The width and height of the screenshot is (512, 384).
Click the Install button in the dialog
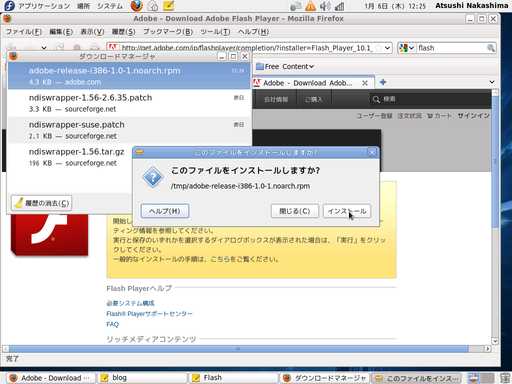347,211
